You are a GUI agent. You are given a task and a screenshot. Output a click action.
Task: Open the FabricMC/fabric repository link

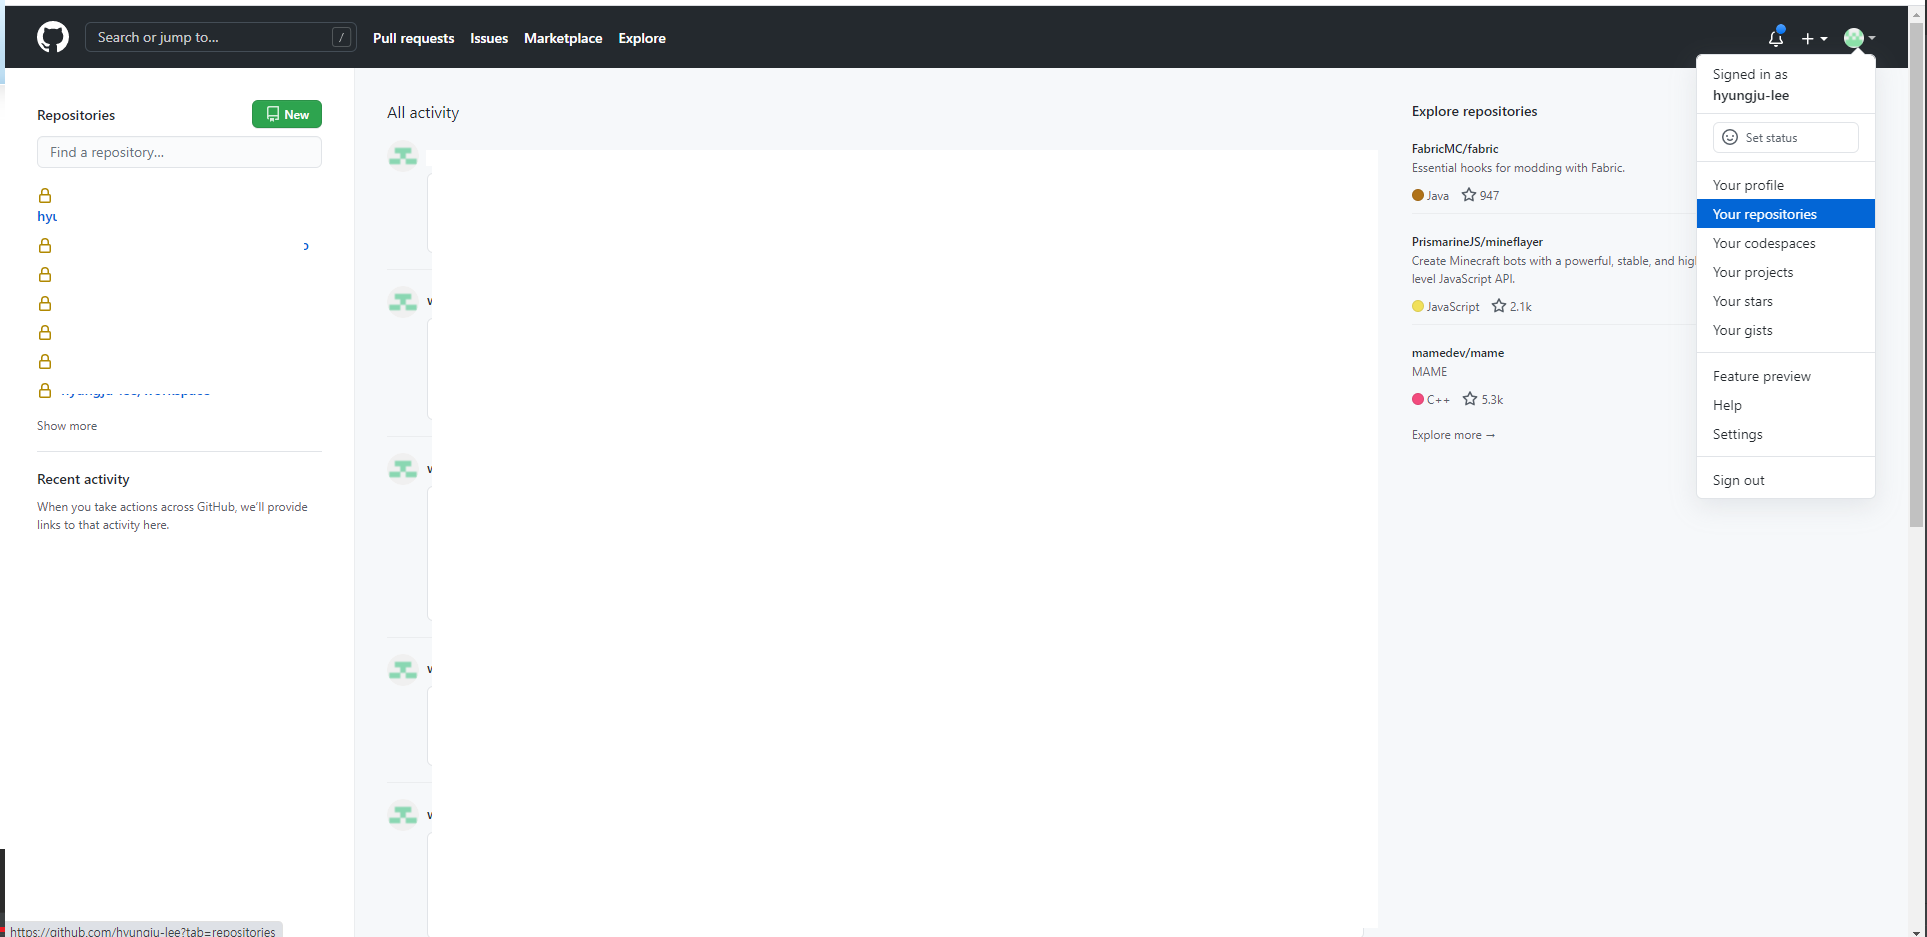point(1454,149)
